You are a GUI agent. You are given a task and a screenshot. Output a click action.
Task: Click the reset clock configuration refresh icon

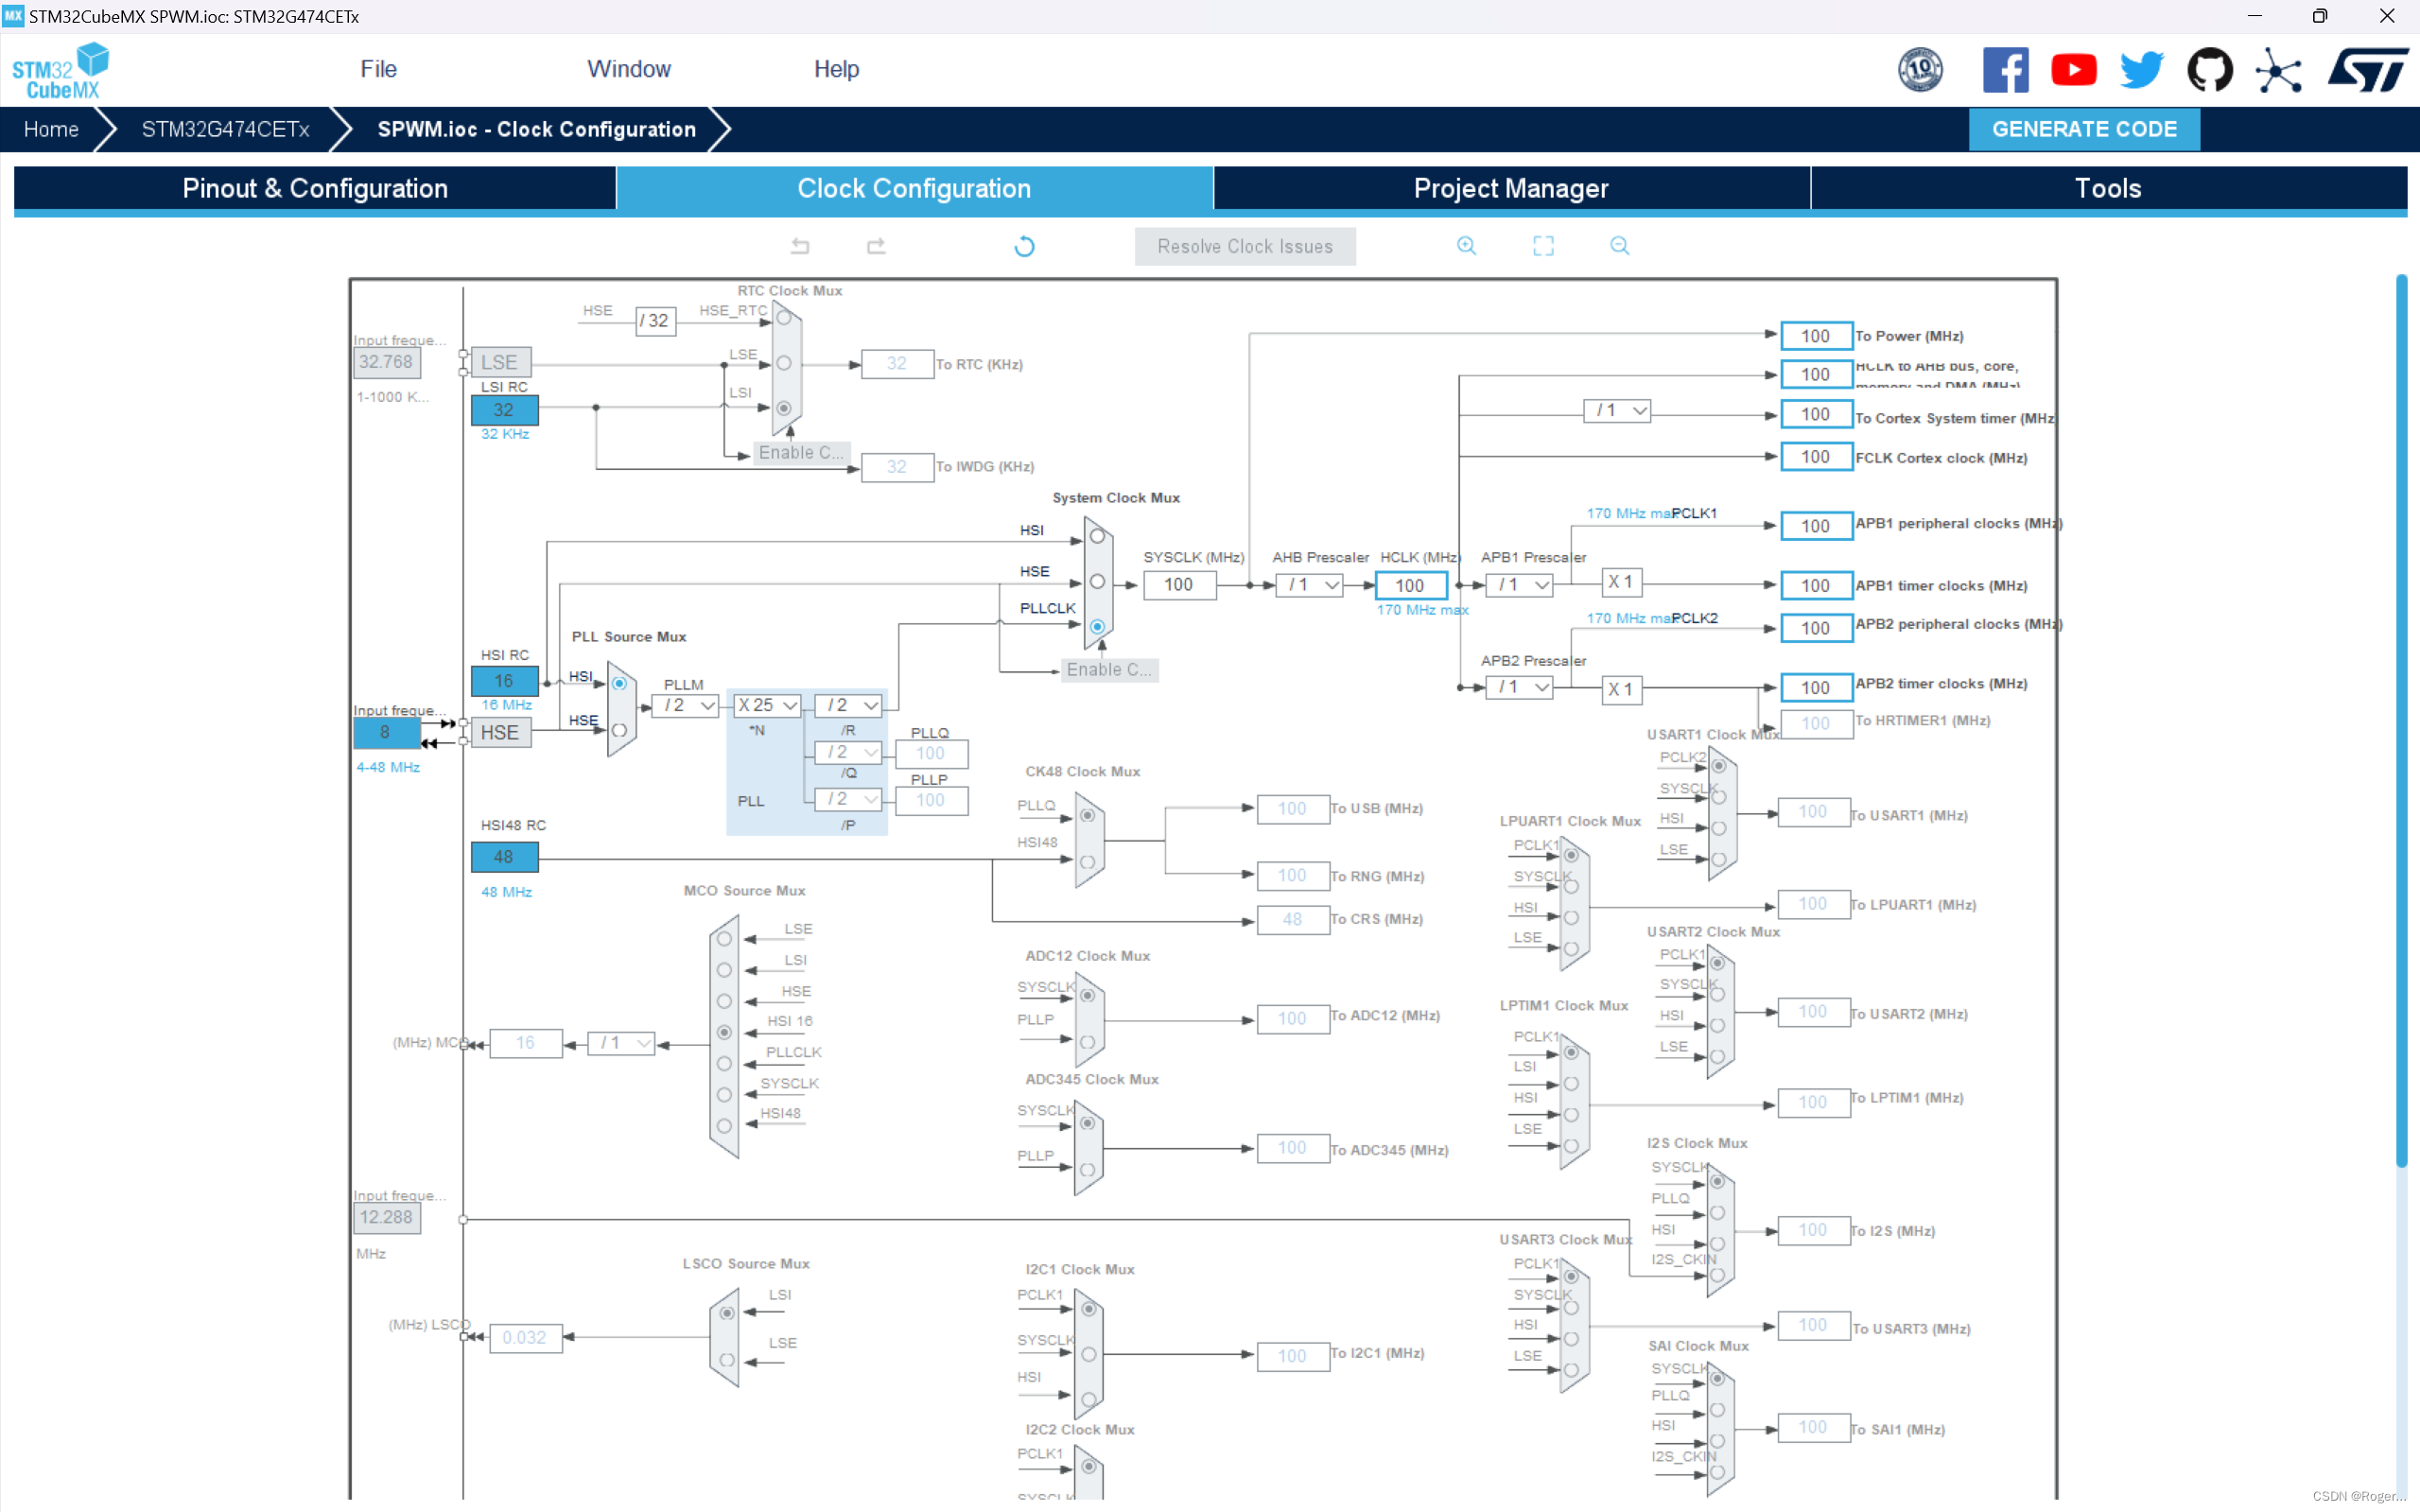click(1024, 246)
